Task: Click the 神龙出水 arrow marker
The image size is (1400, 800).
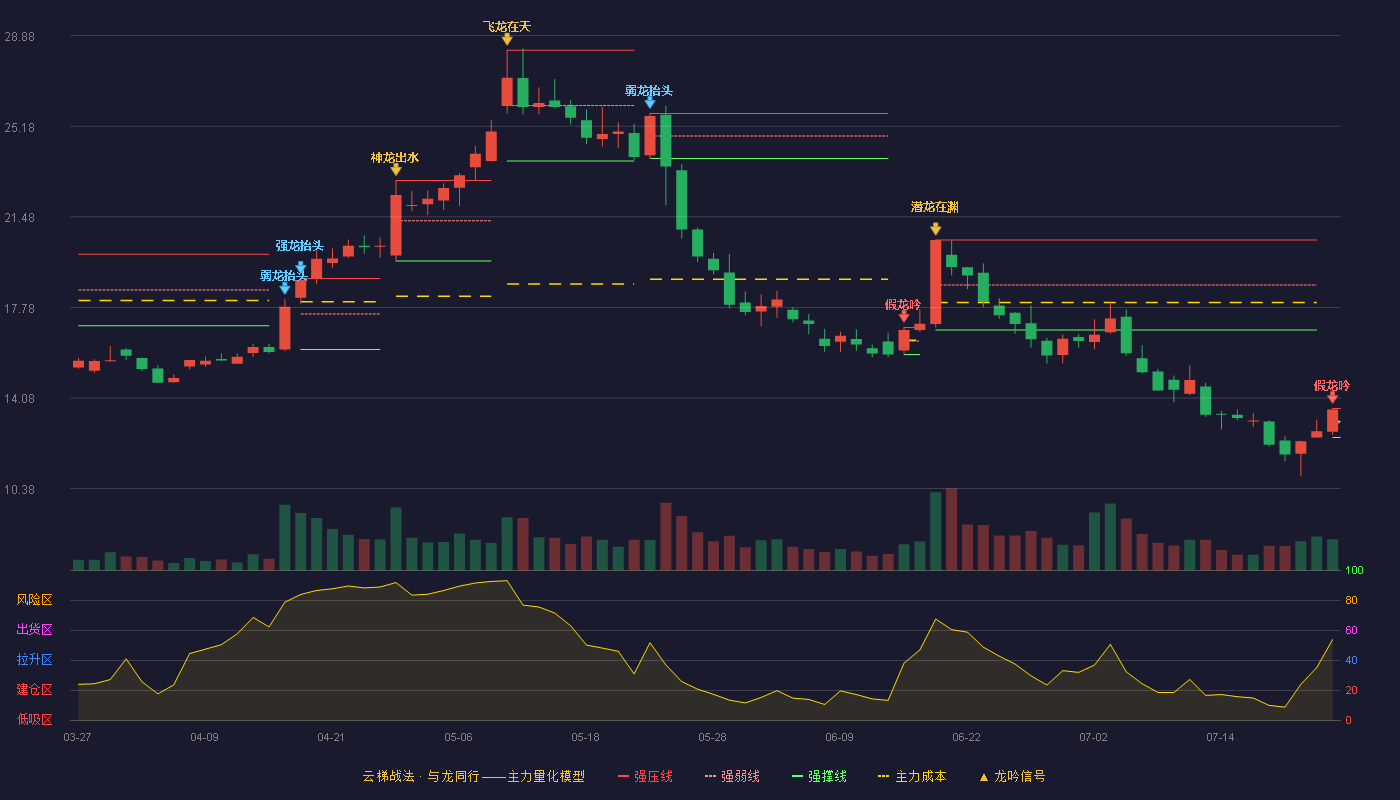Action: 396,170
